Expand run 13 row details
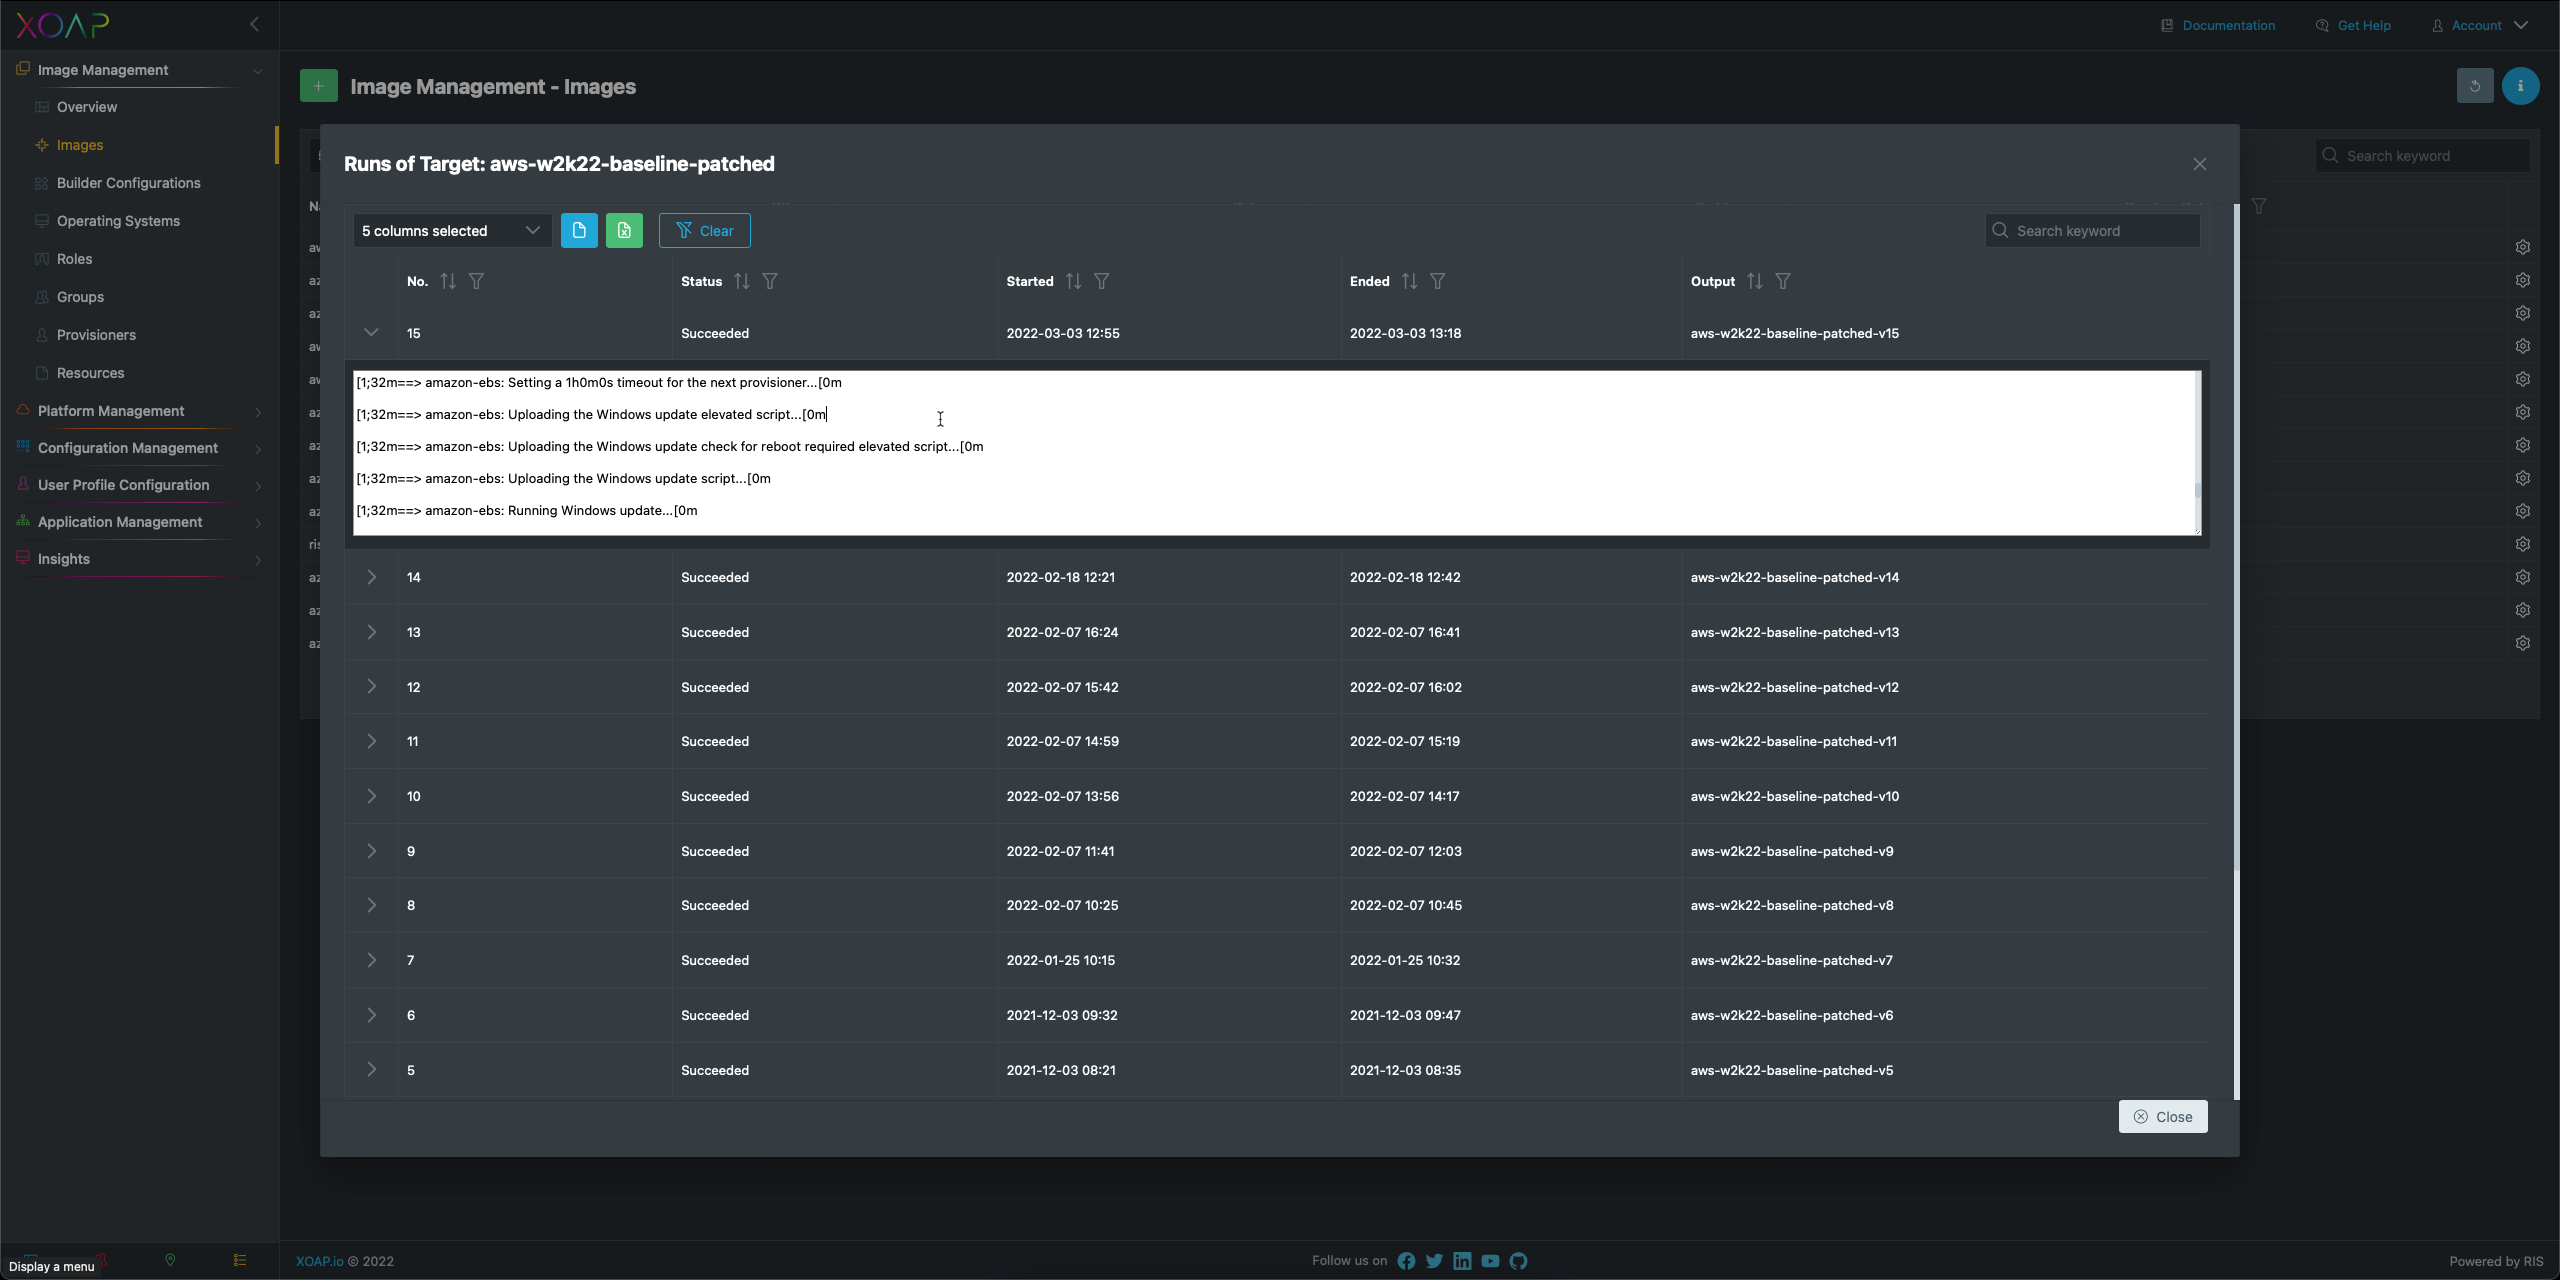 pos(371,632)
